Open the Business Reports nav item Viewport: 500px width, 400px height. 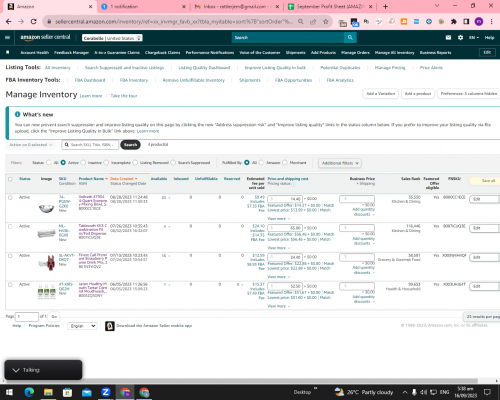pos(435,53)
